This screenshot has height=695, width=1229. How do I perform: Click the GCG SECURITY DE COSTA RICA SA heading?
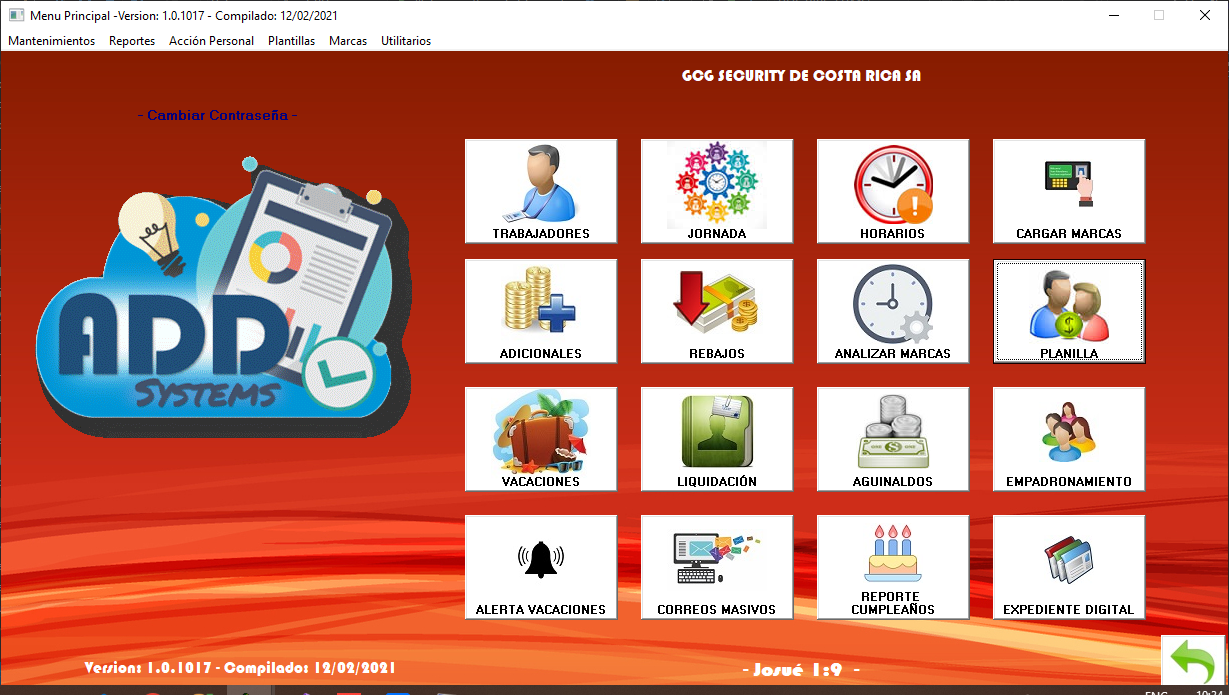click(801, 76)
